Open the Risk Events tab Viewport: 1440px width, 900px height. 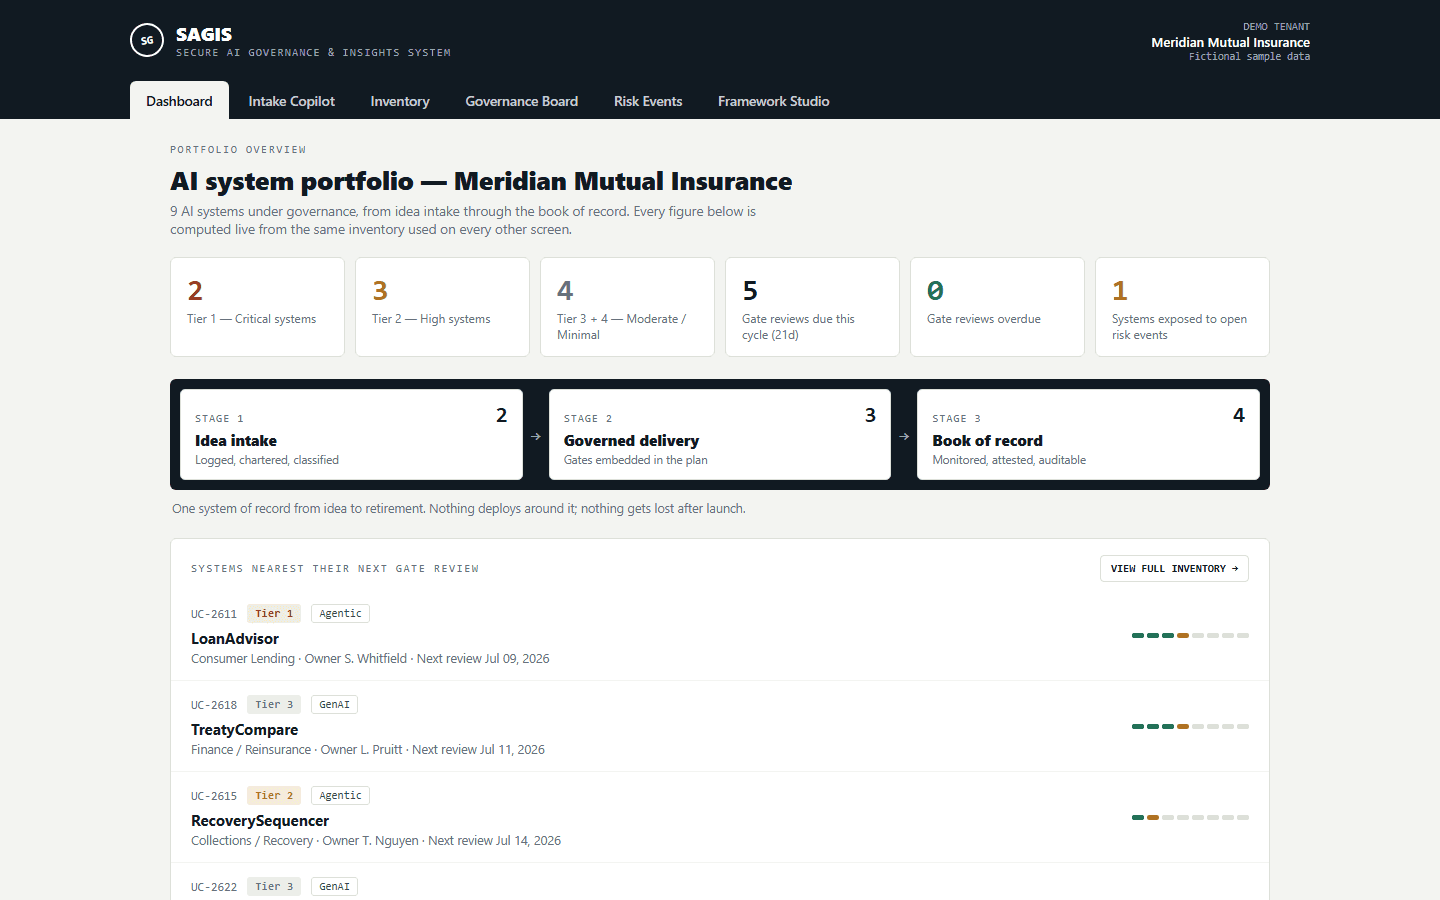click(x=648, y=101)
